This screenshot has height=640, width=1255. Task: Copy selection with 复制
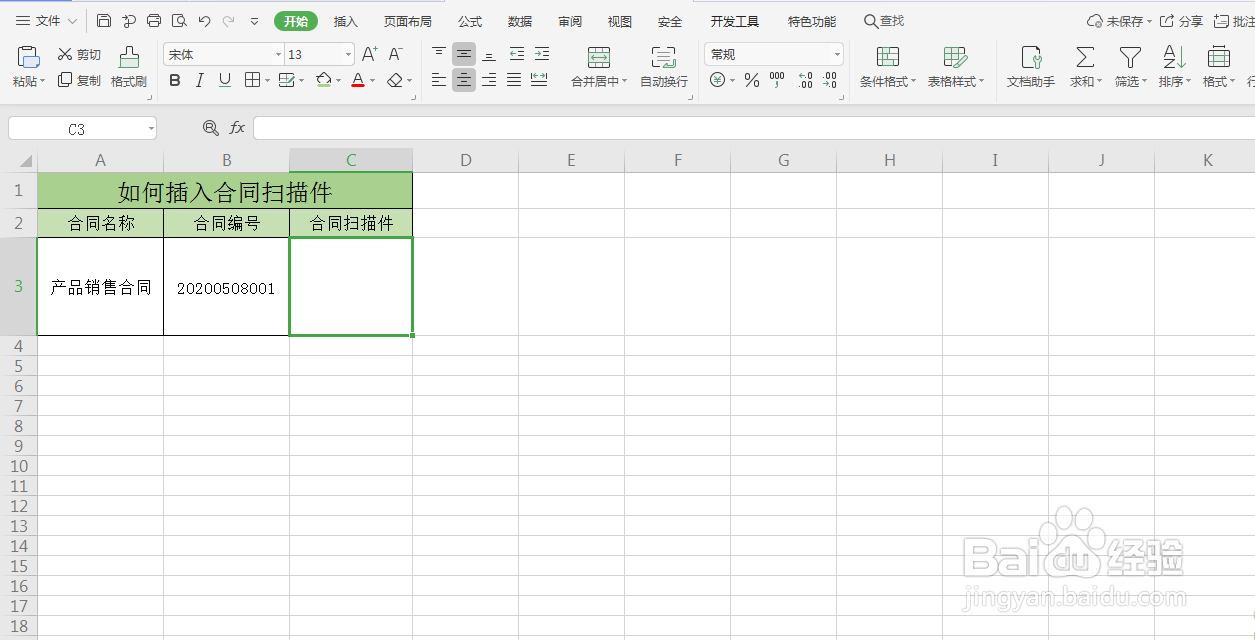pyautogui.click(x=79, y=80)
